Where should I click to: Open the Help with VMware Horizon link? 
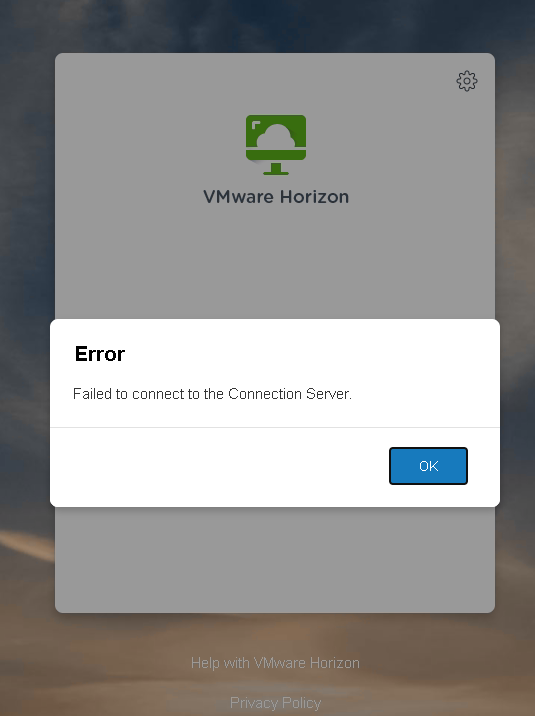coord(275,663)
